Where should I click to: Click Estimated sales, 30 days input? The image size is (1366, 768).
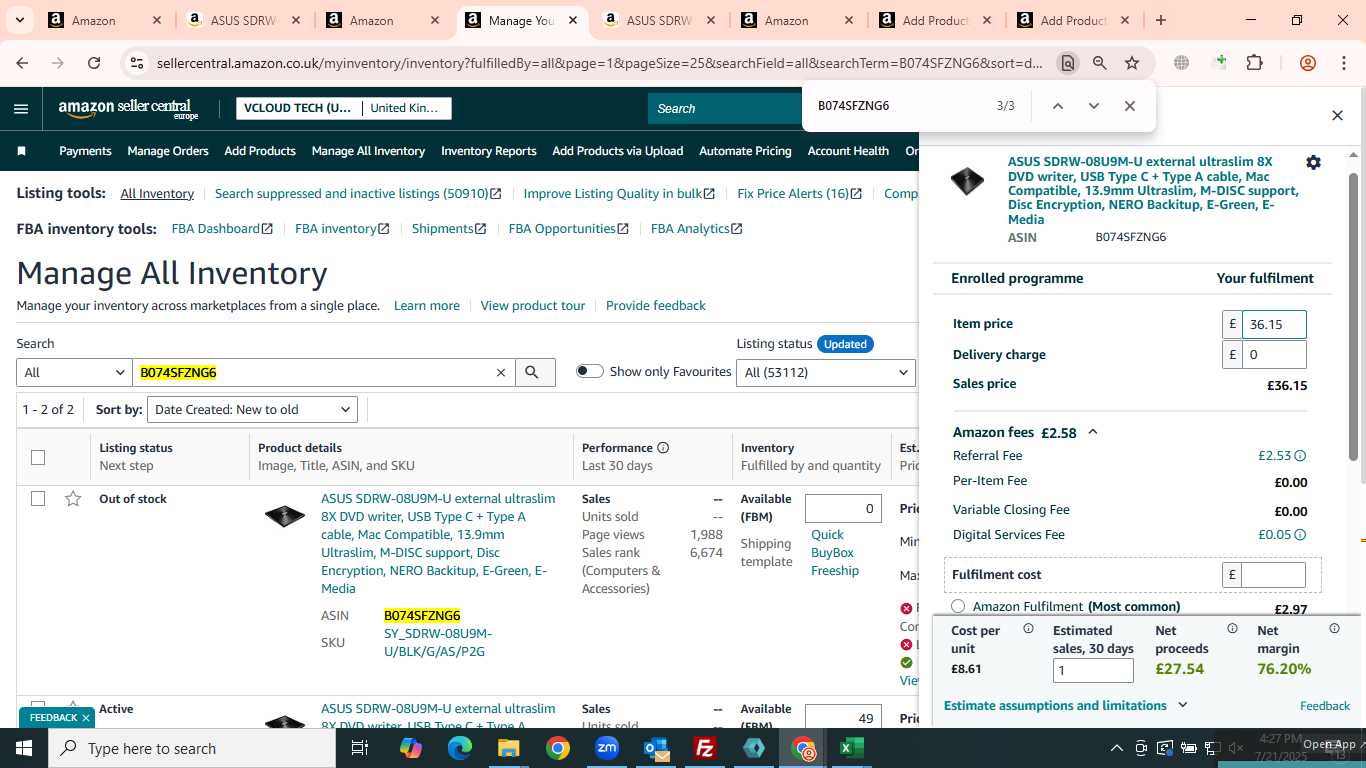coord(1093,670)
